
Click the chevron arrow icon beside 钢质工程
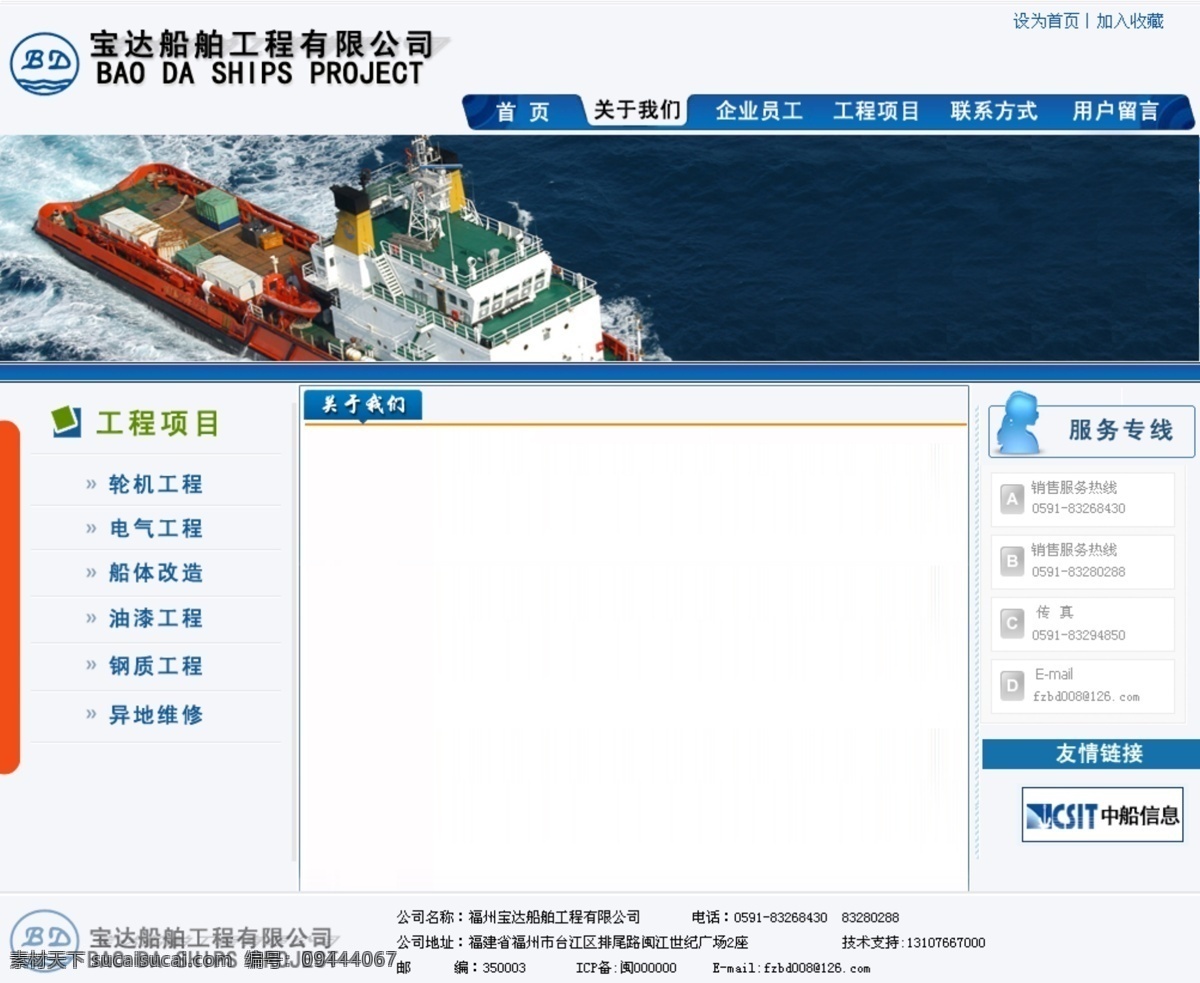pyautogui.click(x=91, y=665)
